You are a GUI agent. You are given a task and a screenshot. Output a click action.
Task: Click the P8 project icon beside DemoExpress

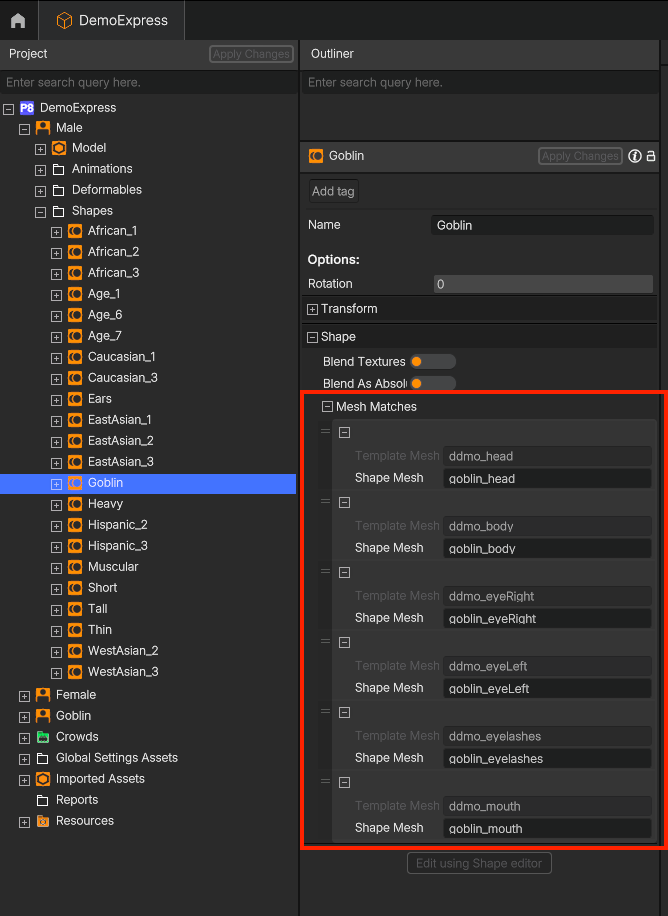[27, 108]
